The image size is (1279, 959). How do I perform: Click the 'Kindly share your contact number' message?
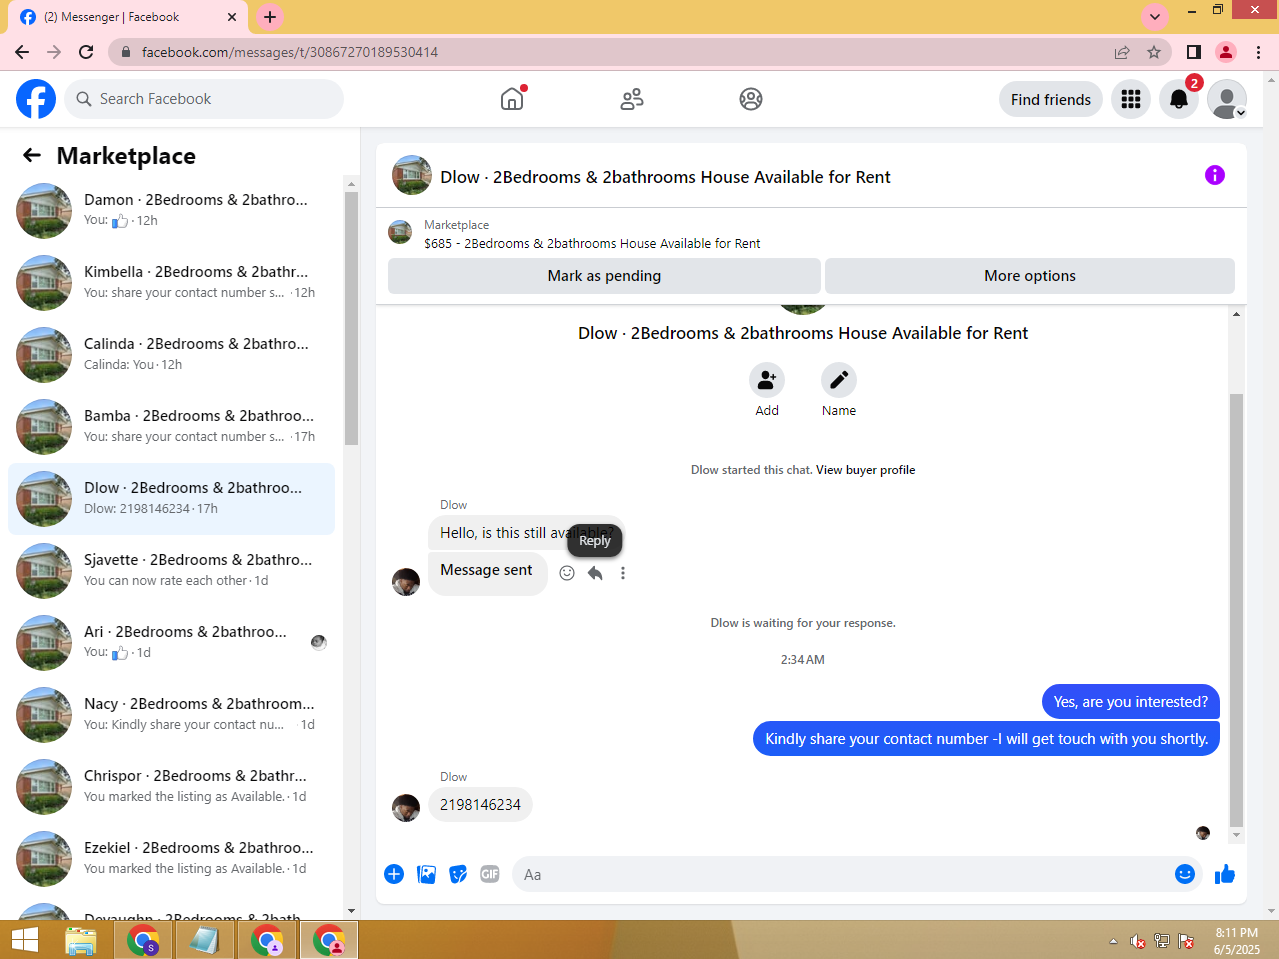pos(986,739)
